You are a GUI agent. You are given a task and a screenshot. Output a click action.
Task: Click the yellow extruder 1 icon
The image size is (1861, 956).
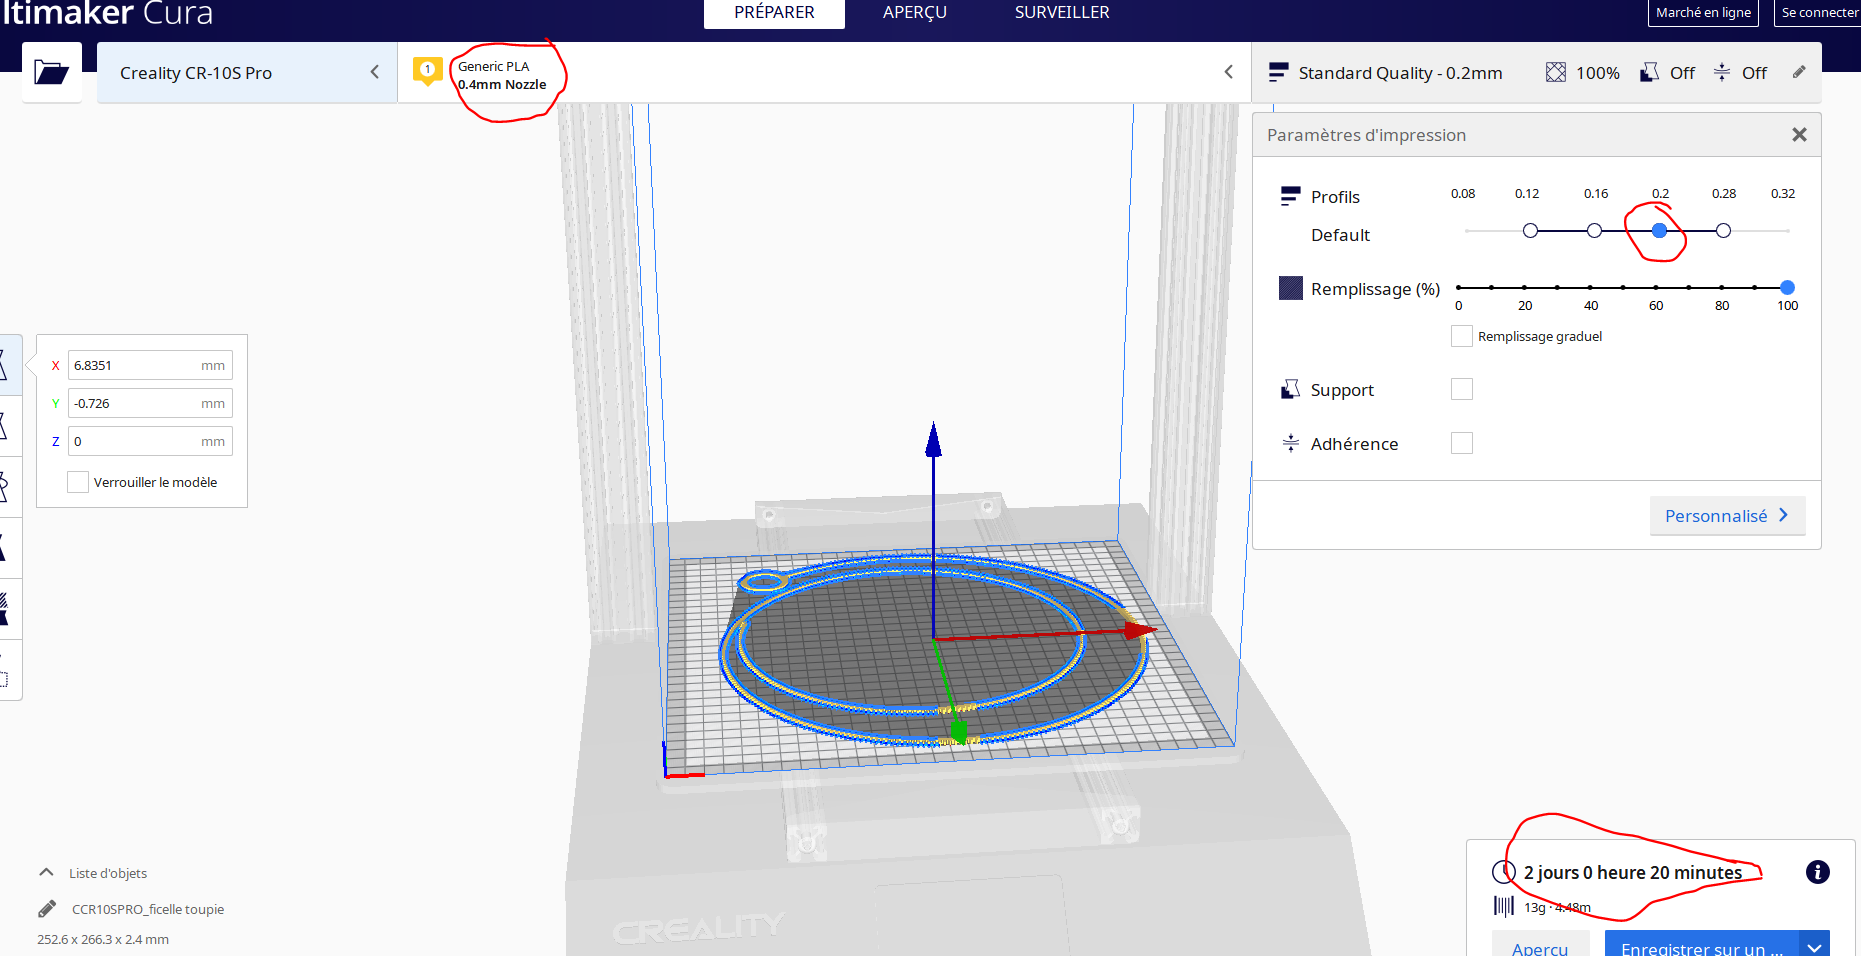pos(428,71)
